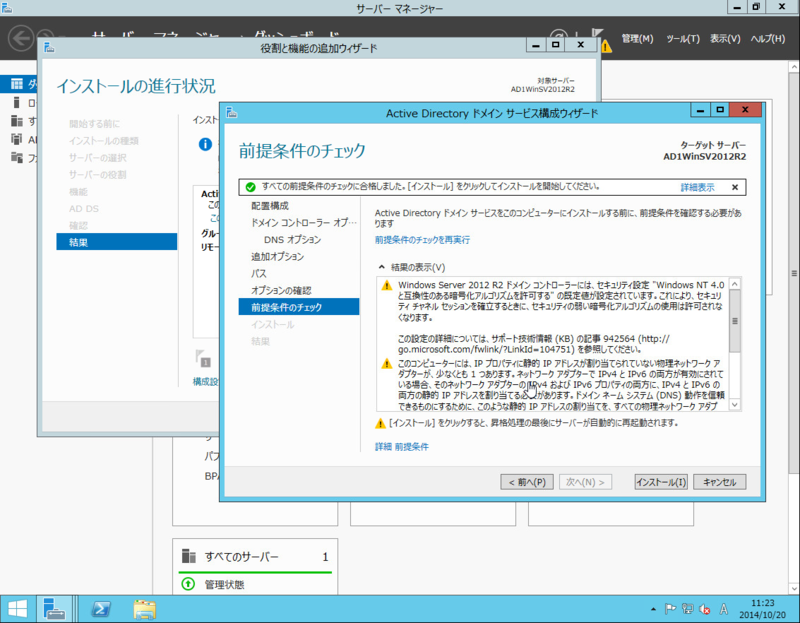Click the blue info icon in role wizard
Viewport: 800px width, 623px height.
coord(207,142)
